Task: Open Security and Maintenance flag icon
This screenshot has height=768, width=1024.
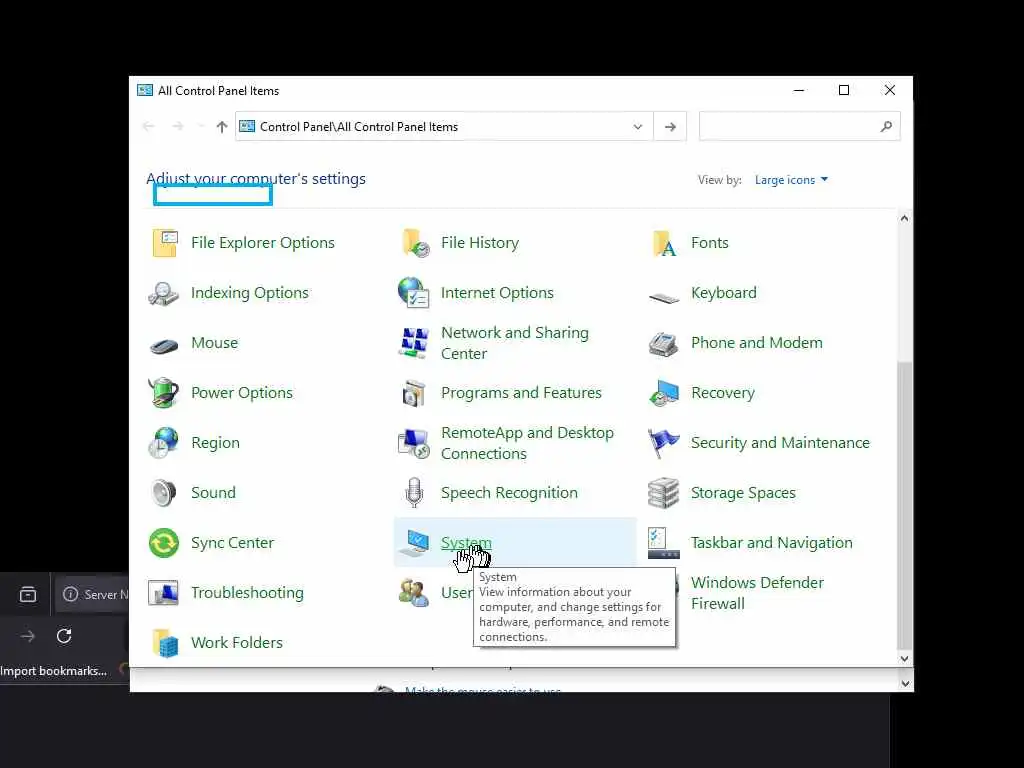Action: [664, 443]
